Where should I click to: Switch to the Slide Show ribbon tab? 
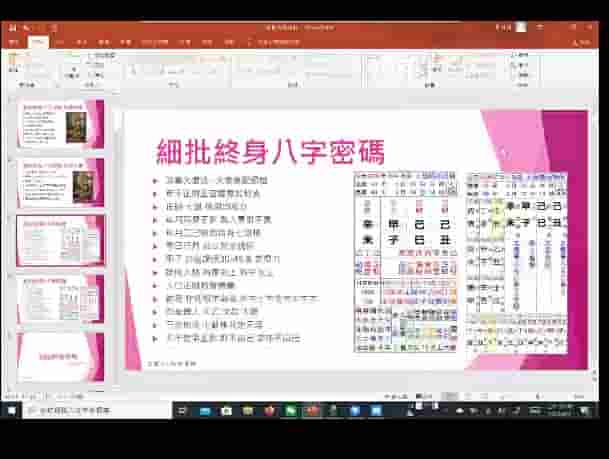tap(155, 42)
